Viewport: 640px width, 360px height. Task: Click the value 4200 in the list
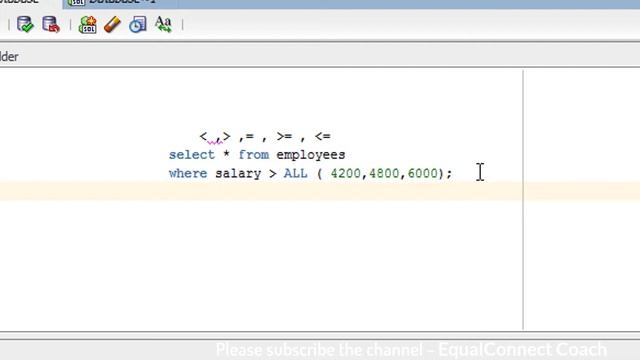[x=346, y=173]
